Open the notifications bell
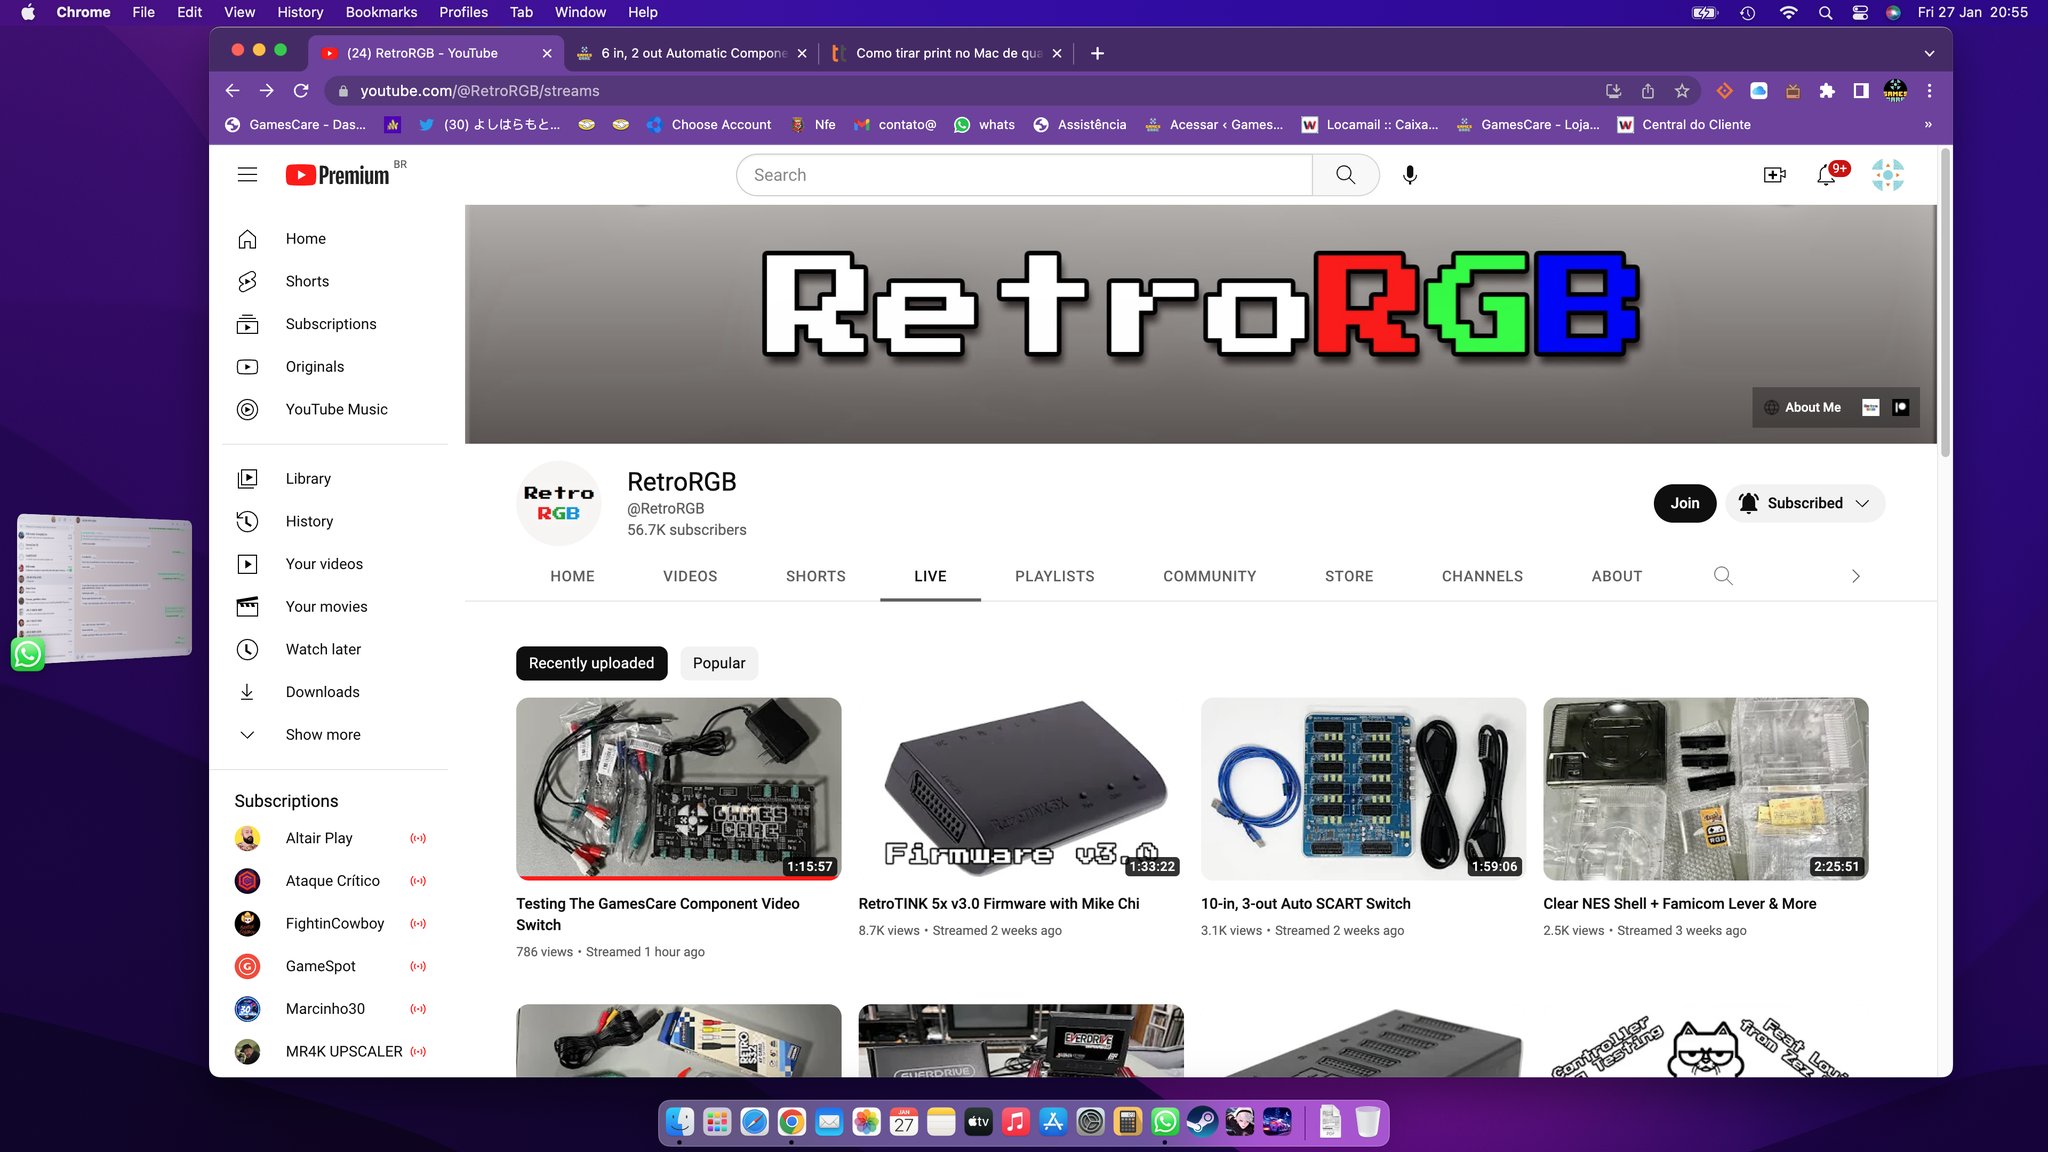The height and width of the screenshot is (1152, 2048). (1826, 175)
